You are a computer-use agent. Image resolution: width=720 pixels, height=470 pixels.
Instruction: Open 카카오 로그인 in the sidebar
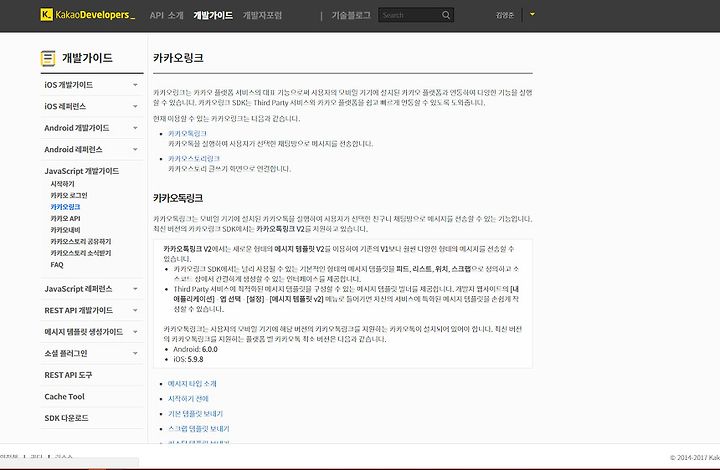[69, 196]
